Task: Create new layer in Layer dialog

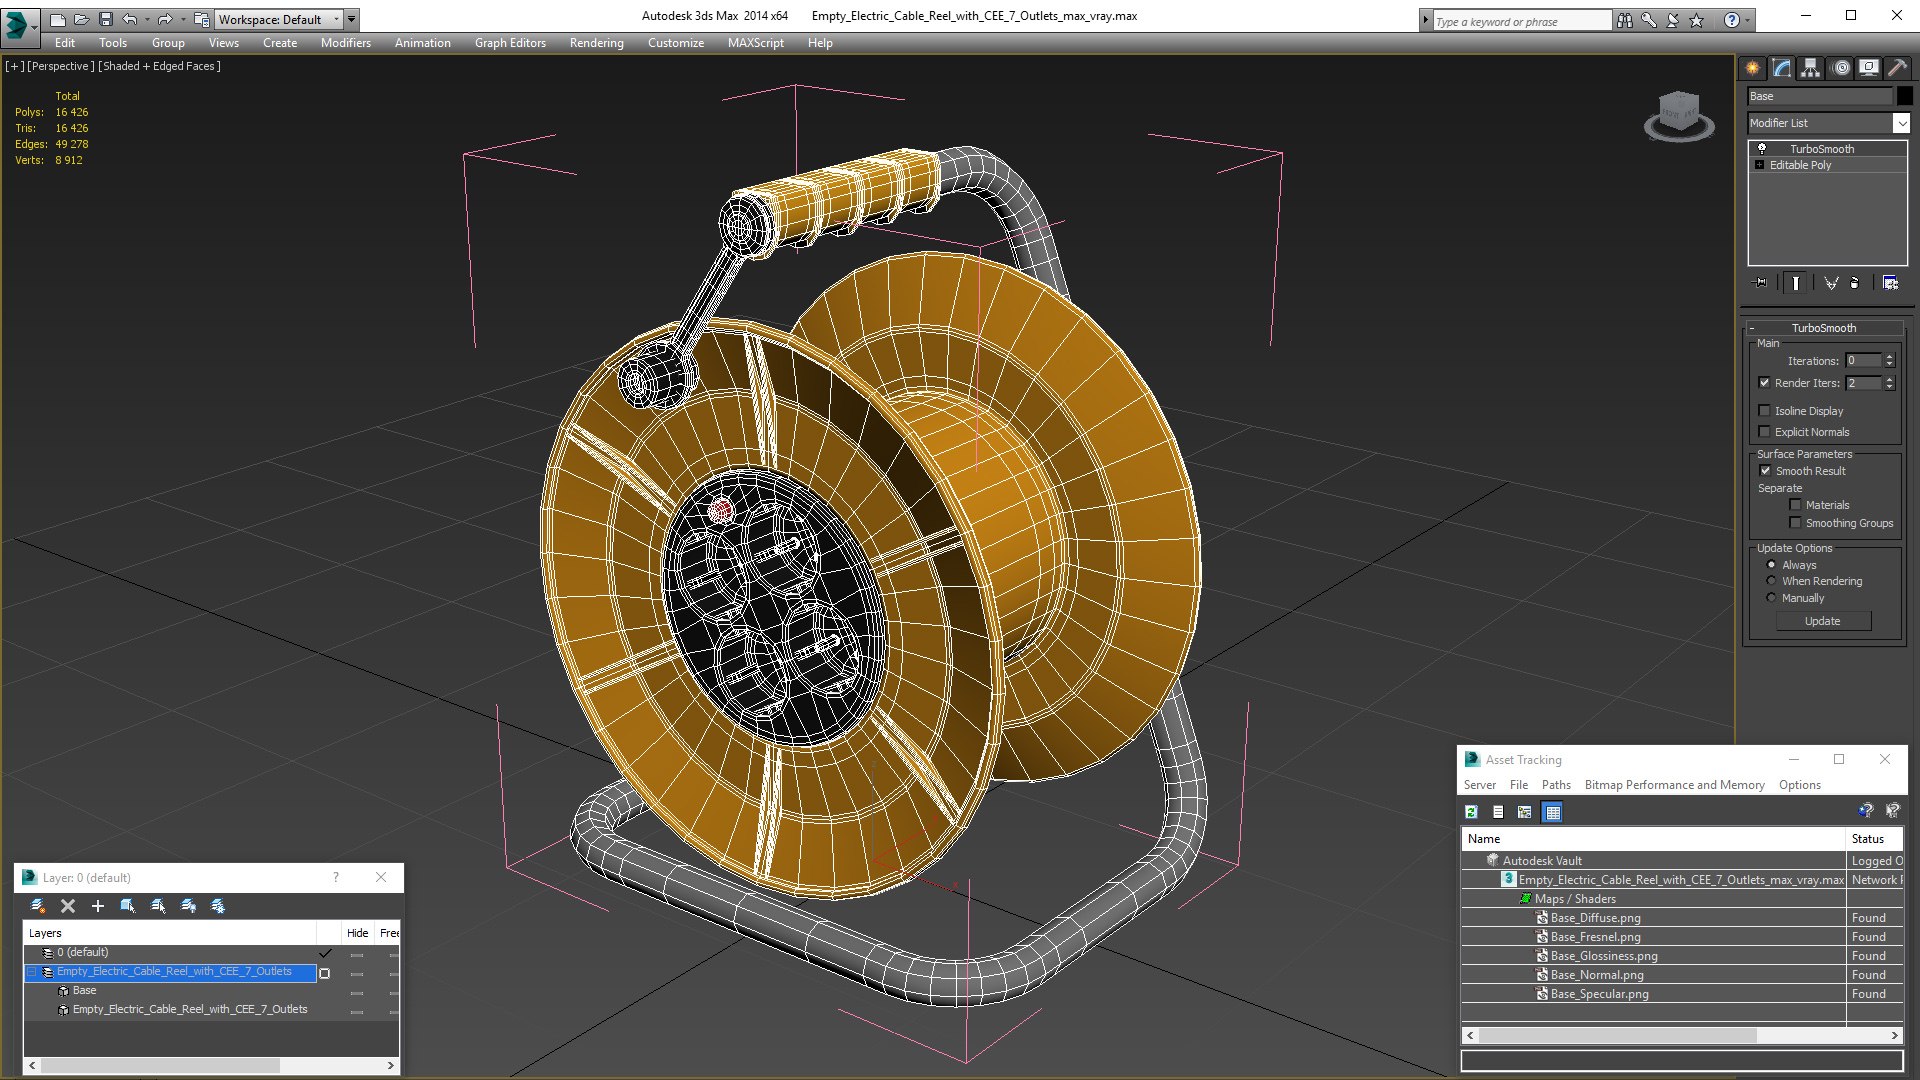Action: click(38, 906)
